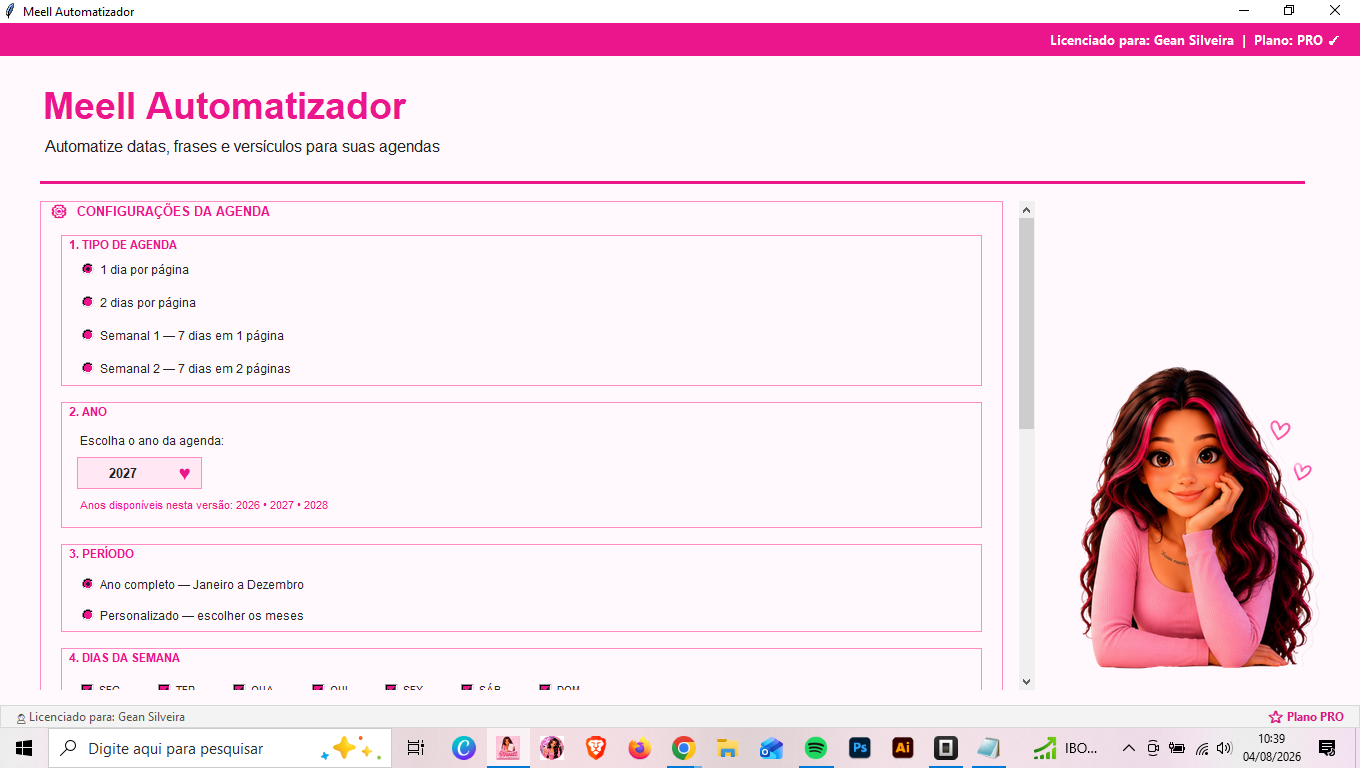Viewport: 1360px width, 768px height.
Task: Click the 'Anos disponíveis nesta versão' note text
Action: [204, 505]
